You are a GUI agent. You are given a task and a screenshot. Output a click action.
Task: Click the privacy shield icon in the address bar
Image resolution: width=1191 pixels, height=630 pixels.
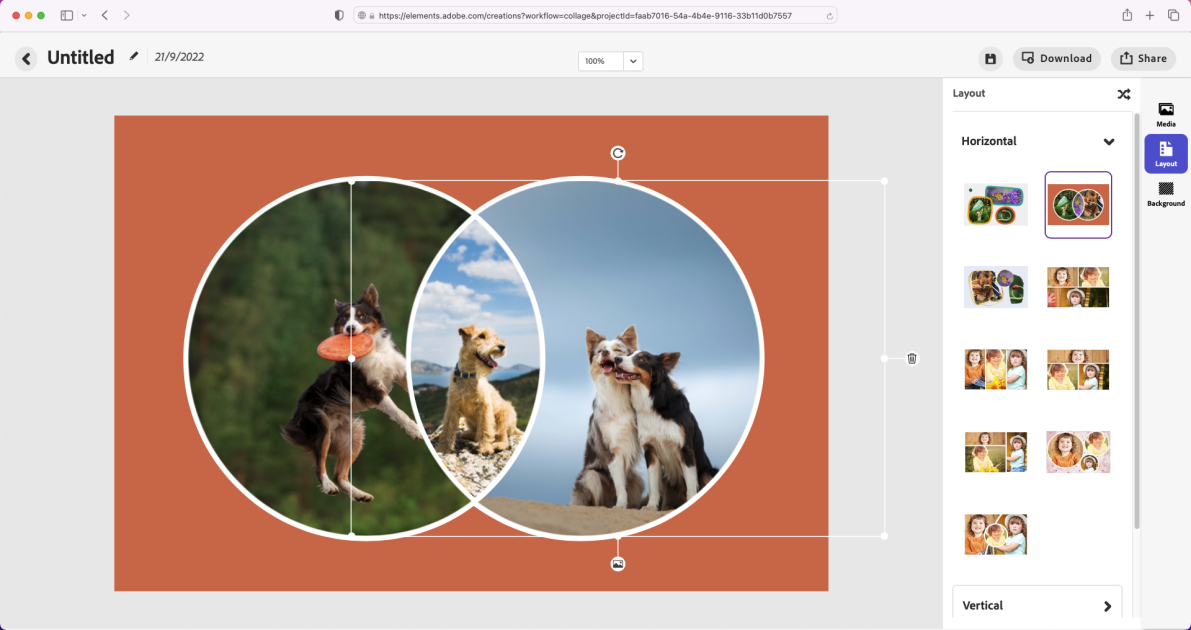339,15
